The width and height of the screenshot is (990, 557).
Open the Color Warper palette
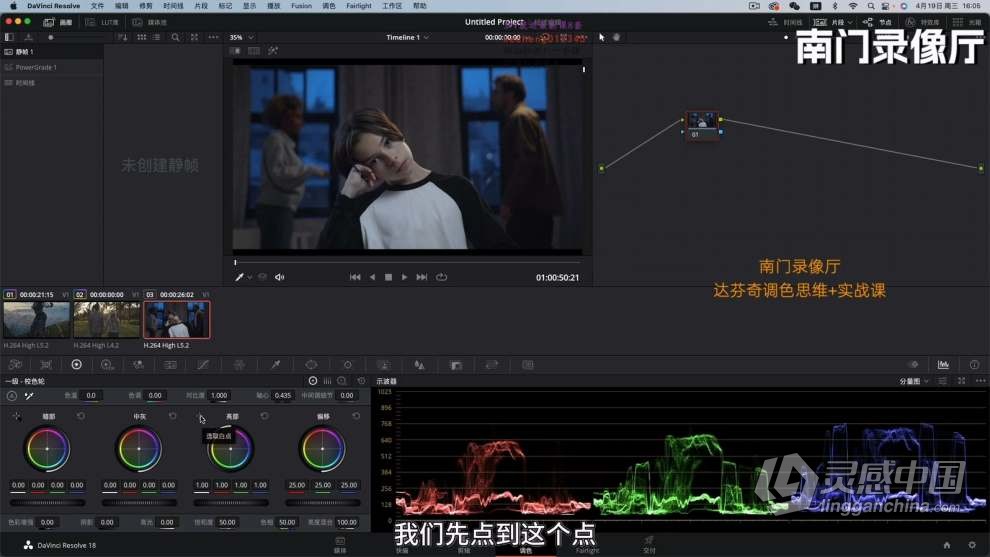[x=239, y=364]
